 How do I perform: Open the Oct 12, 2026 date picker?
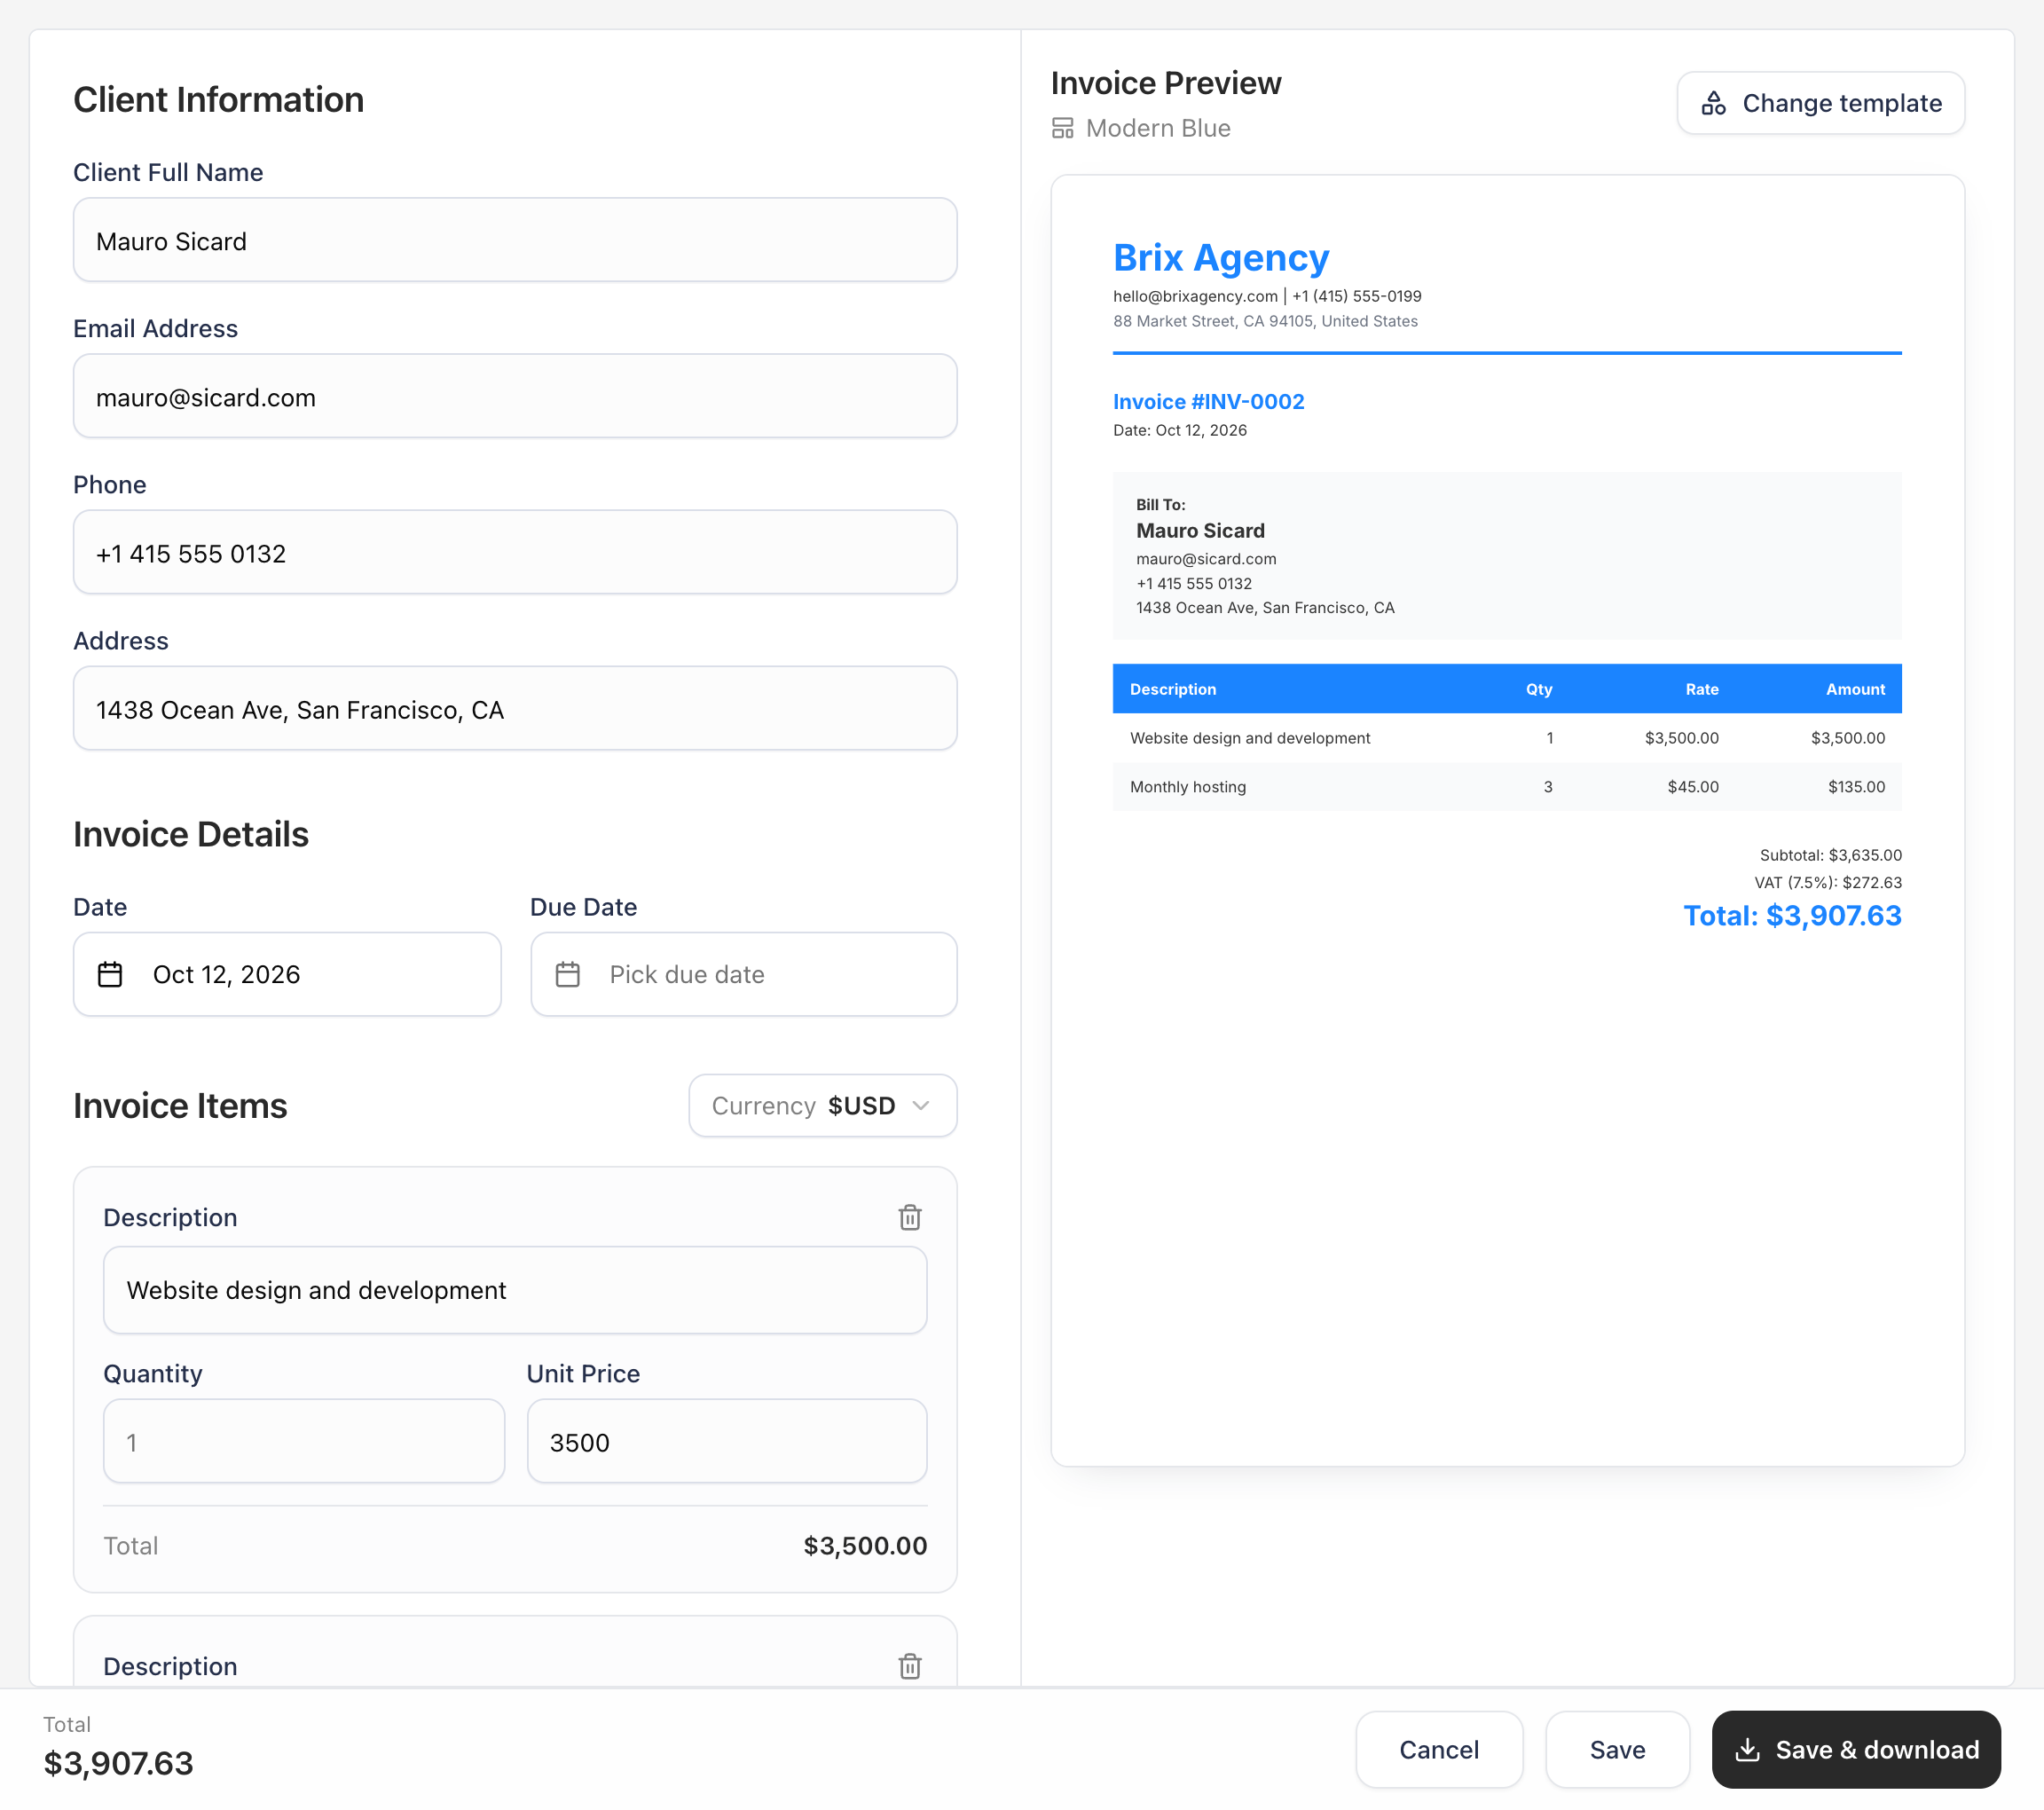[x=287, y=974]
